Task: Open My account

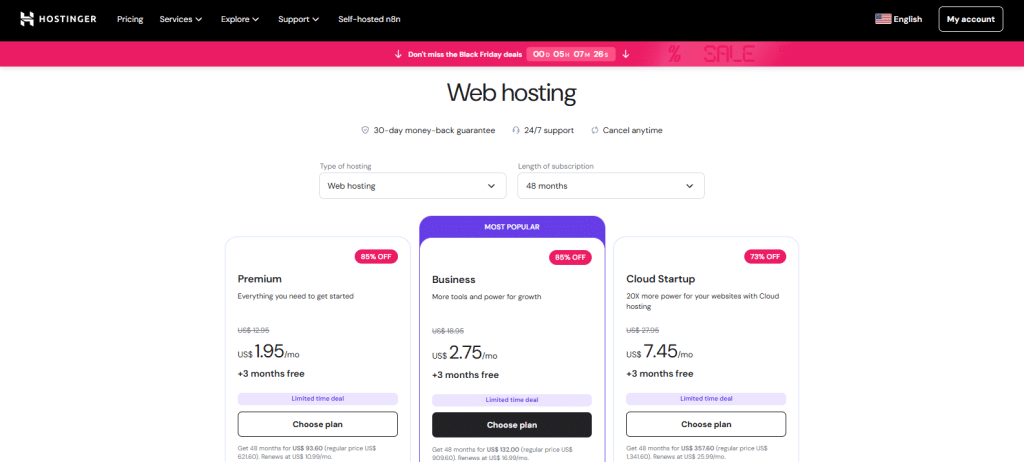Action: (x=970, y=19)
